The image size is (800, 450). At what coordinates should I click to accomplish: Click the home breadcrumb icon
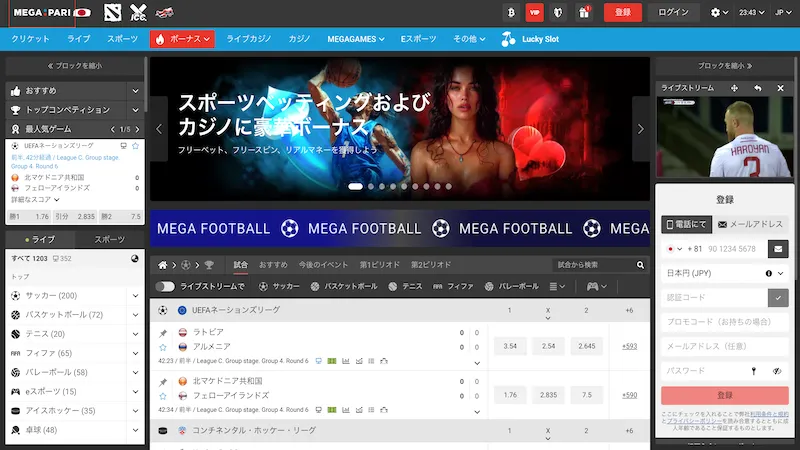tap(162, 265)
